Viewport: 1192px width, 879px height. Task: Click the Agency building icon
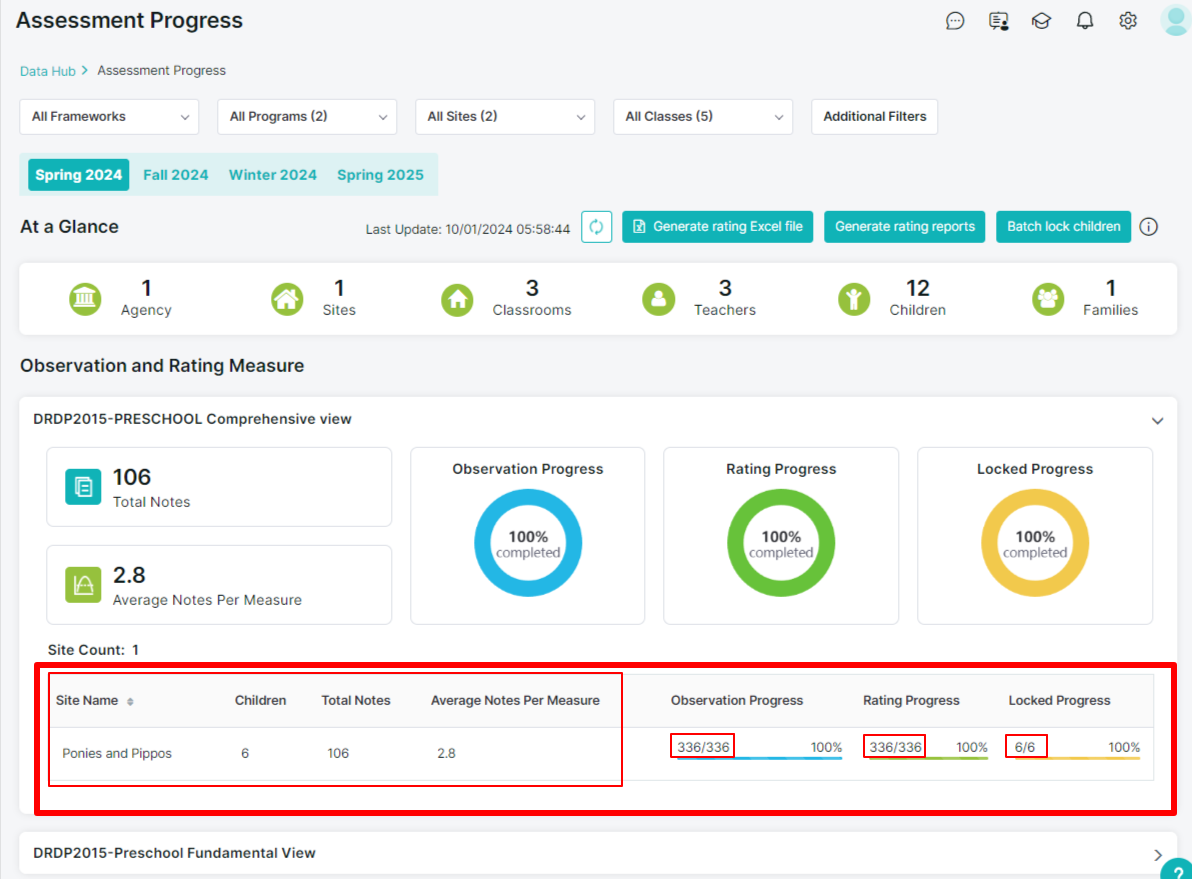coord(85,299)
